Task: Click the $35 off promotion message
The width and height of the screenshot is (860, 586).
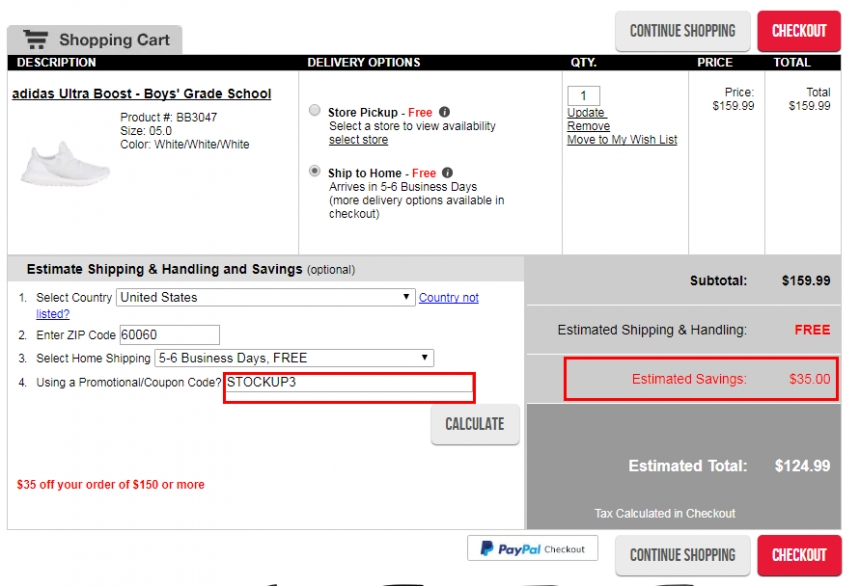Action: (111, 484)
